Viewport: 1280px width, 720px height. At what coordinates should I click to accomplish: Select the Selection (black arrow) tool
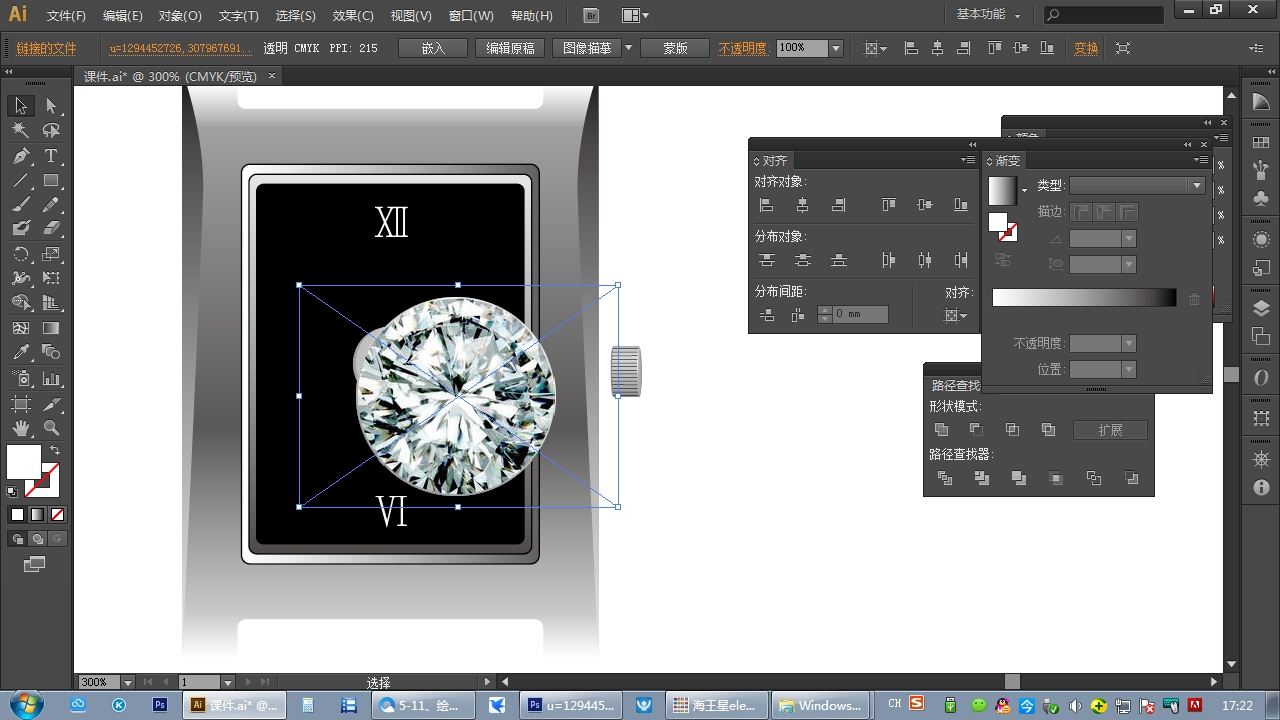[x=21, y=106]
